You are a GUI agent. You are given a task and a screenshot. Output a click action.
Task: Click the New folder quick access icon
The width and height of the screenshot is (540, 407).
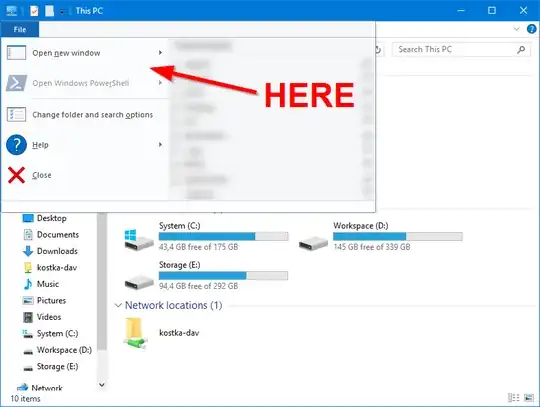(50, 11)
